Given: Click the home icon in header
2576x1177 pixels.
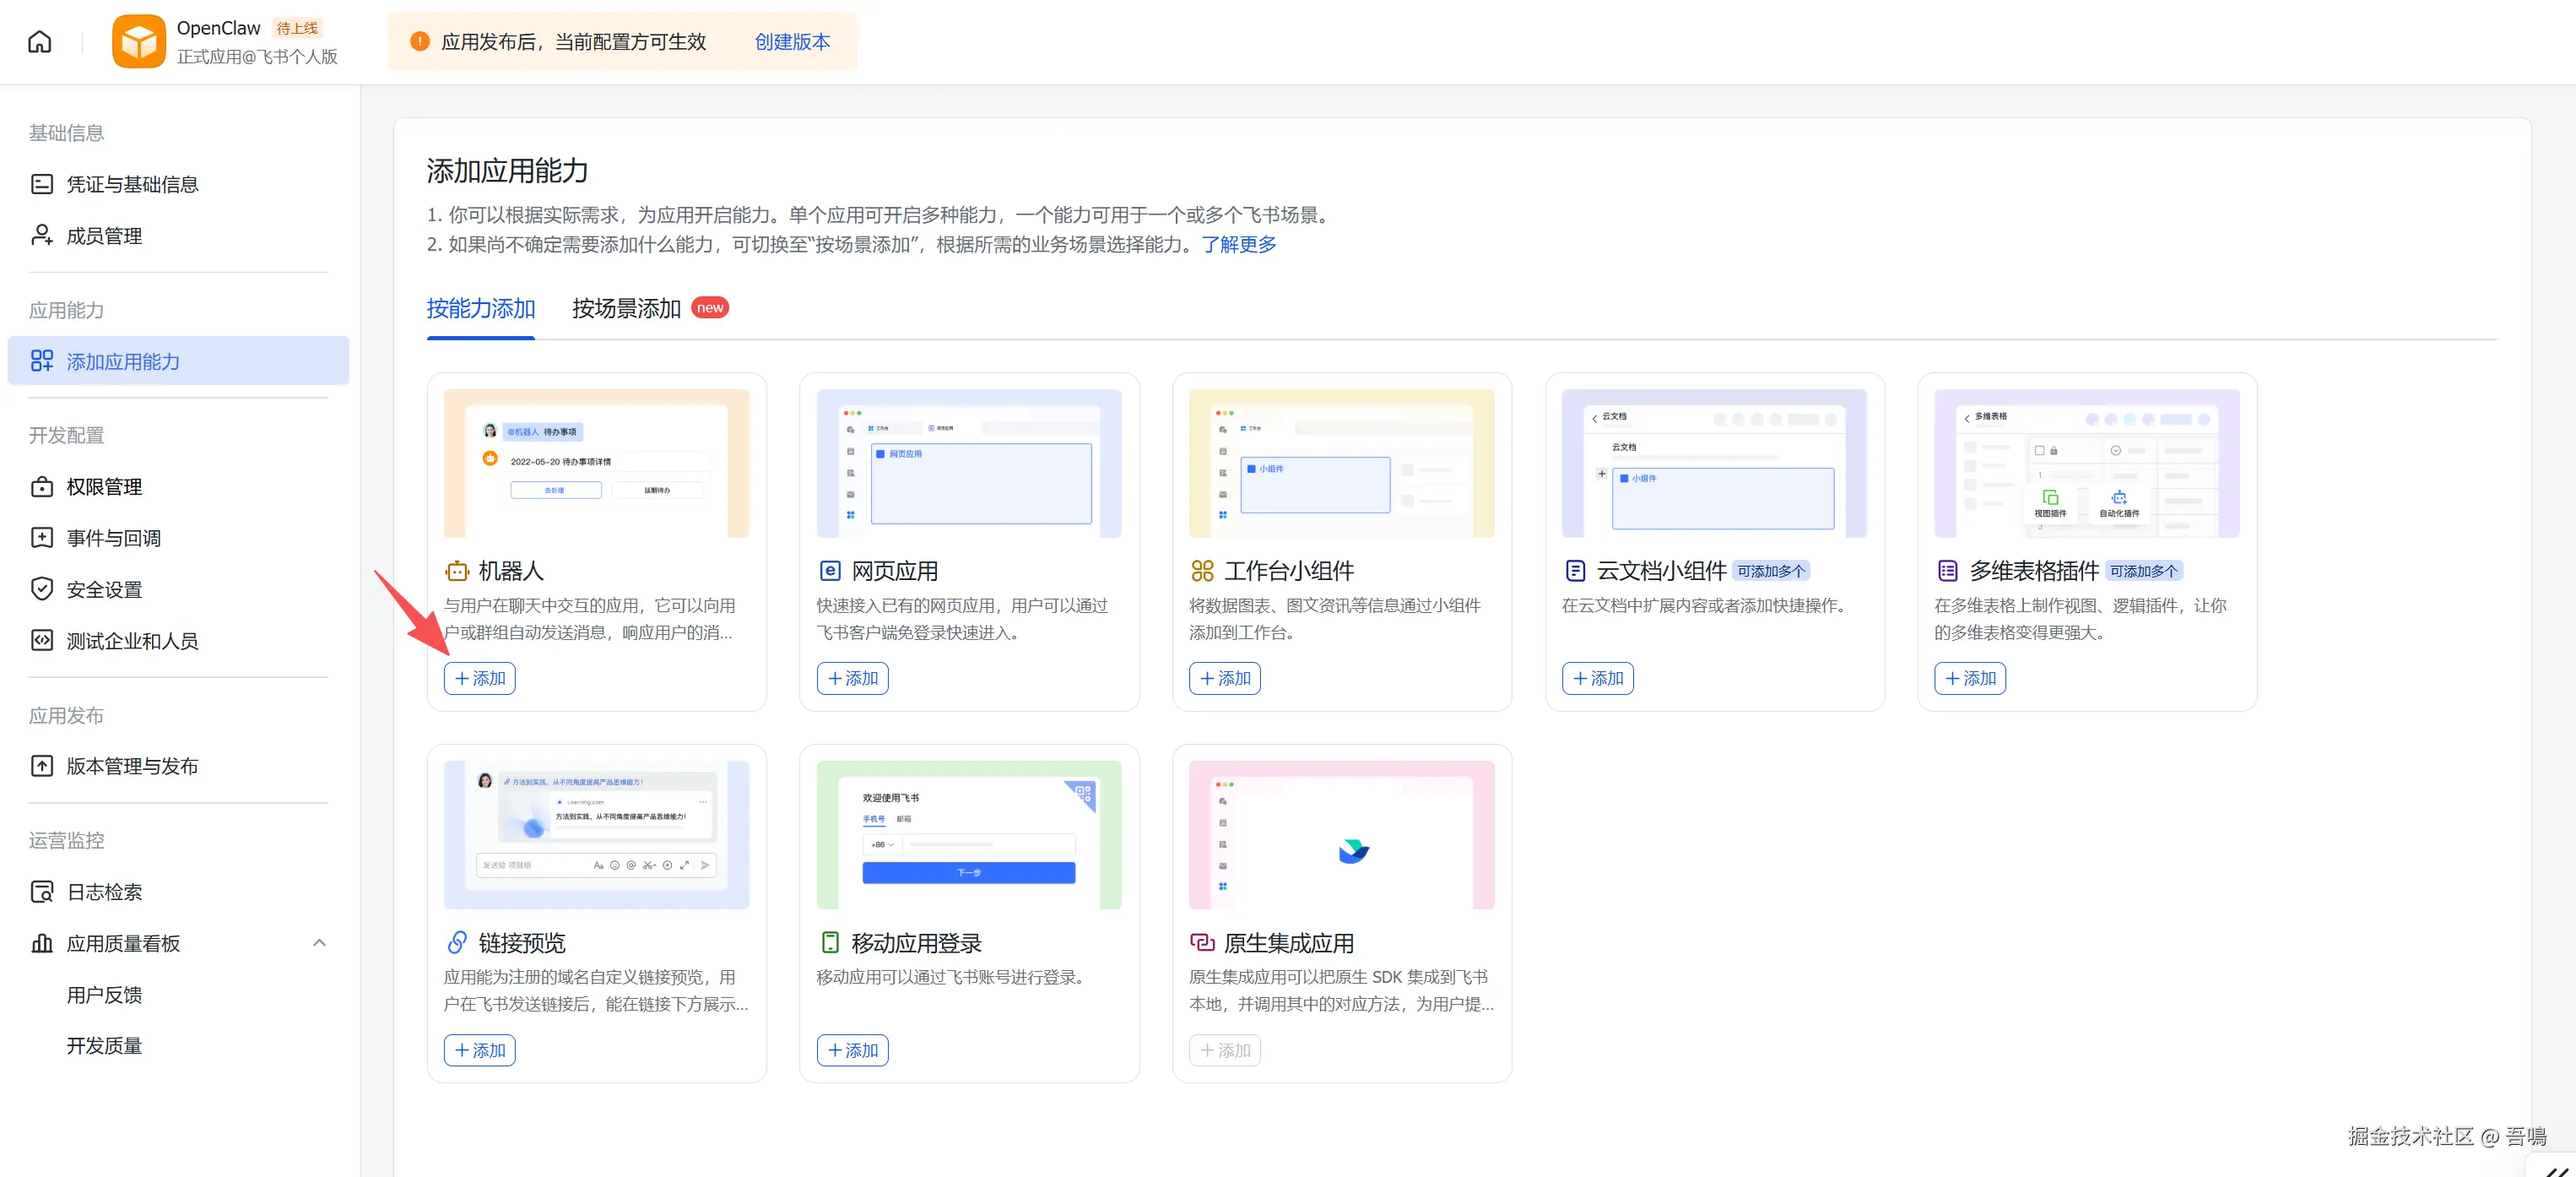Looking at the screenshot, I should point(39,42).
